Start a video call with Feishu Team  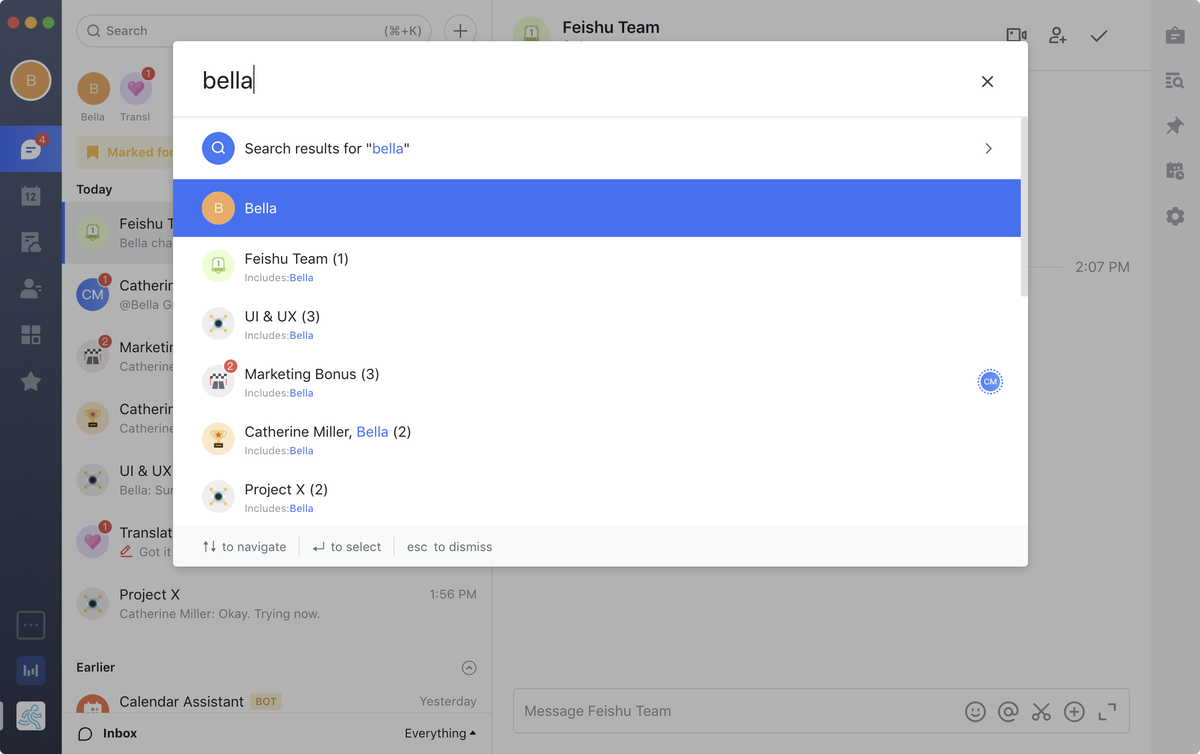coord(1016,35)
